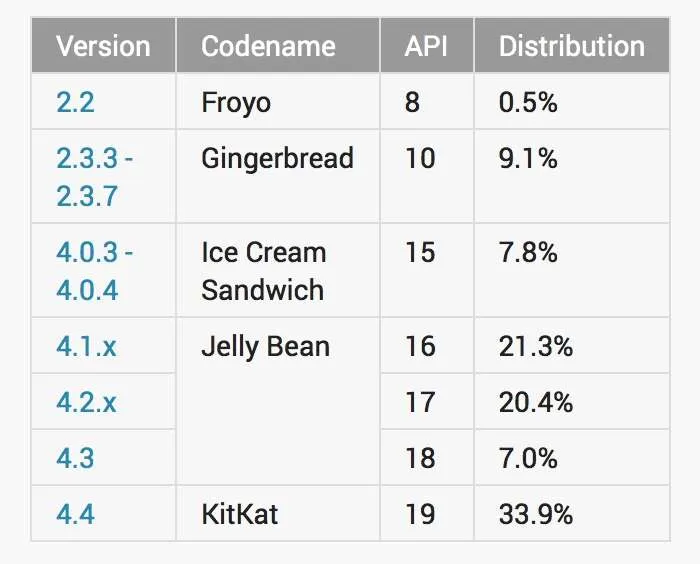700x564 pixels.
Task: Open the 4.0.3 - 4.0.4 version link
Action: 95,271
